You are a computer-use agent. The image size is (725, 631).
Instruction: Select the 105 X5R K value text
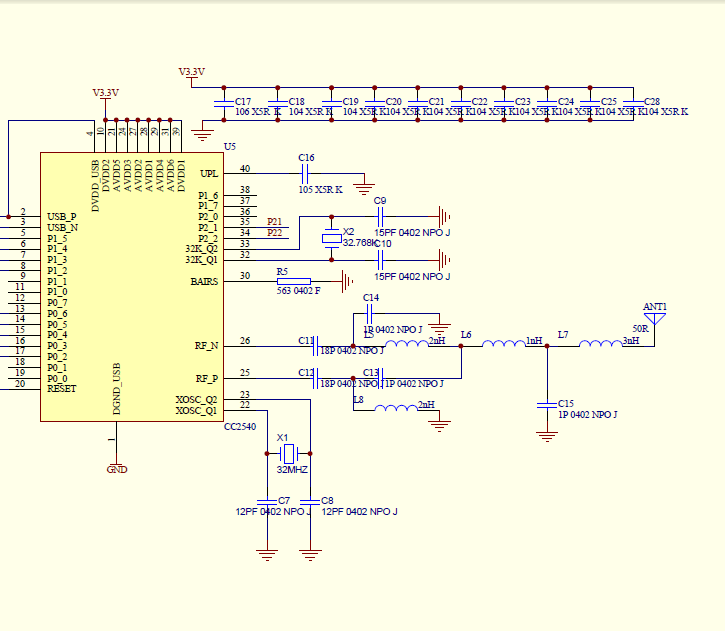click(320, 190)
